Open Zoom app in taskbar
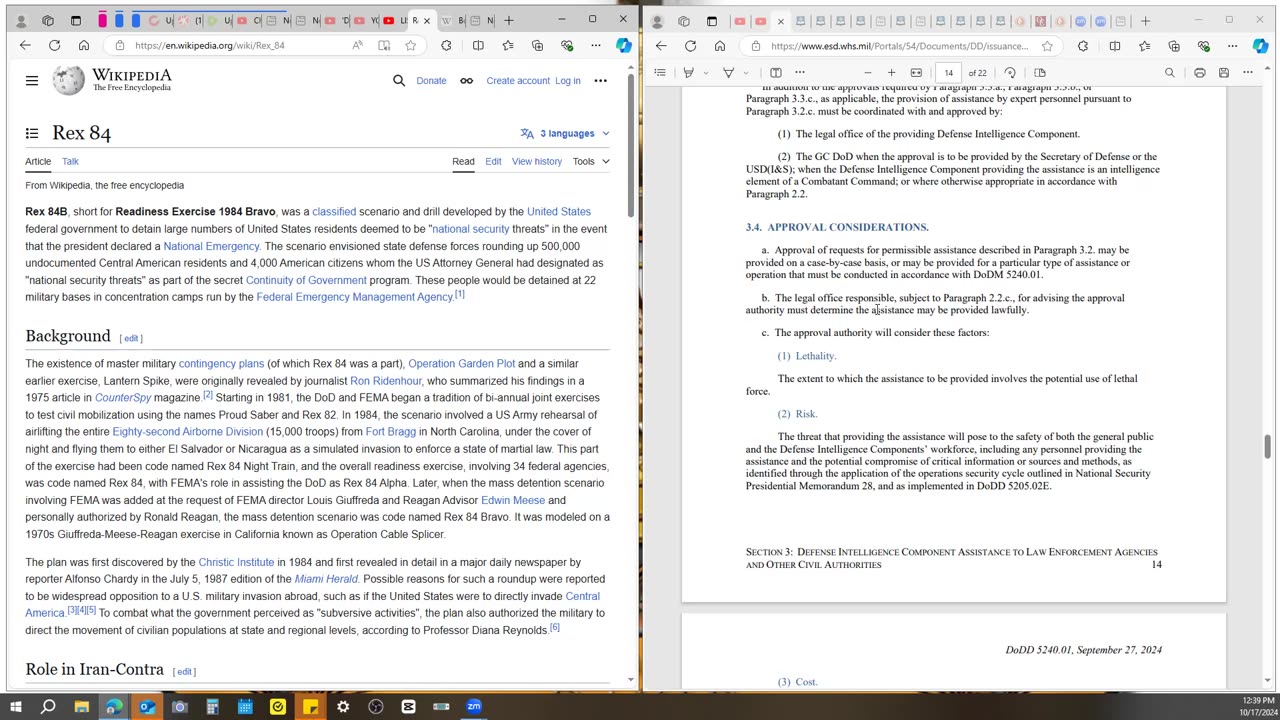1280x720 pixels. pos(474,707)
